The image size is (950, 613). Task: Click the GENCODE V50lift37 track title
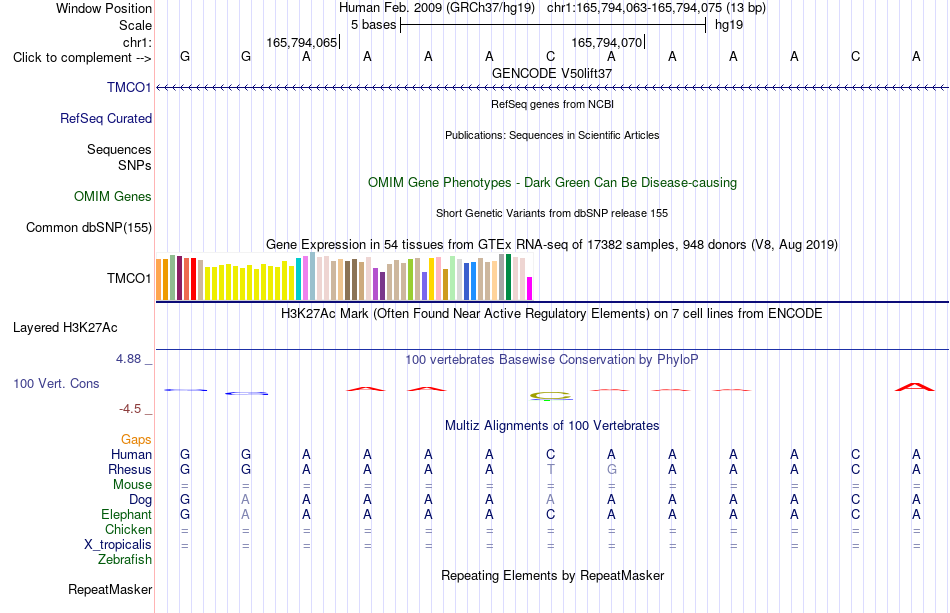coord(552,73)
